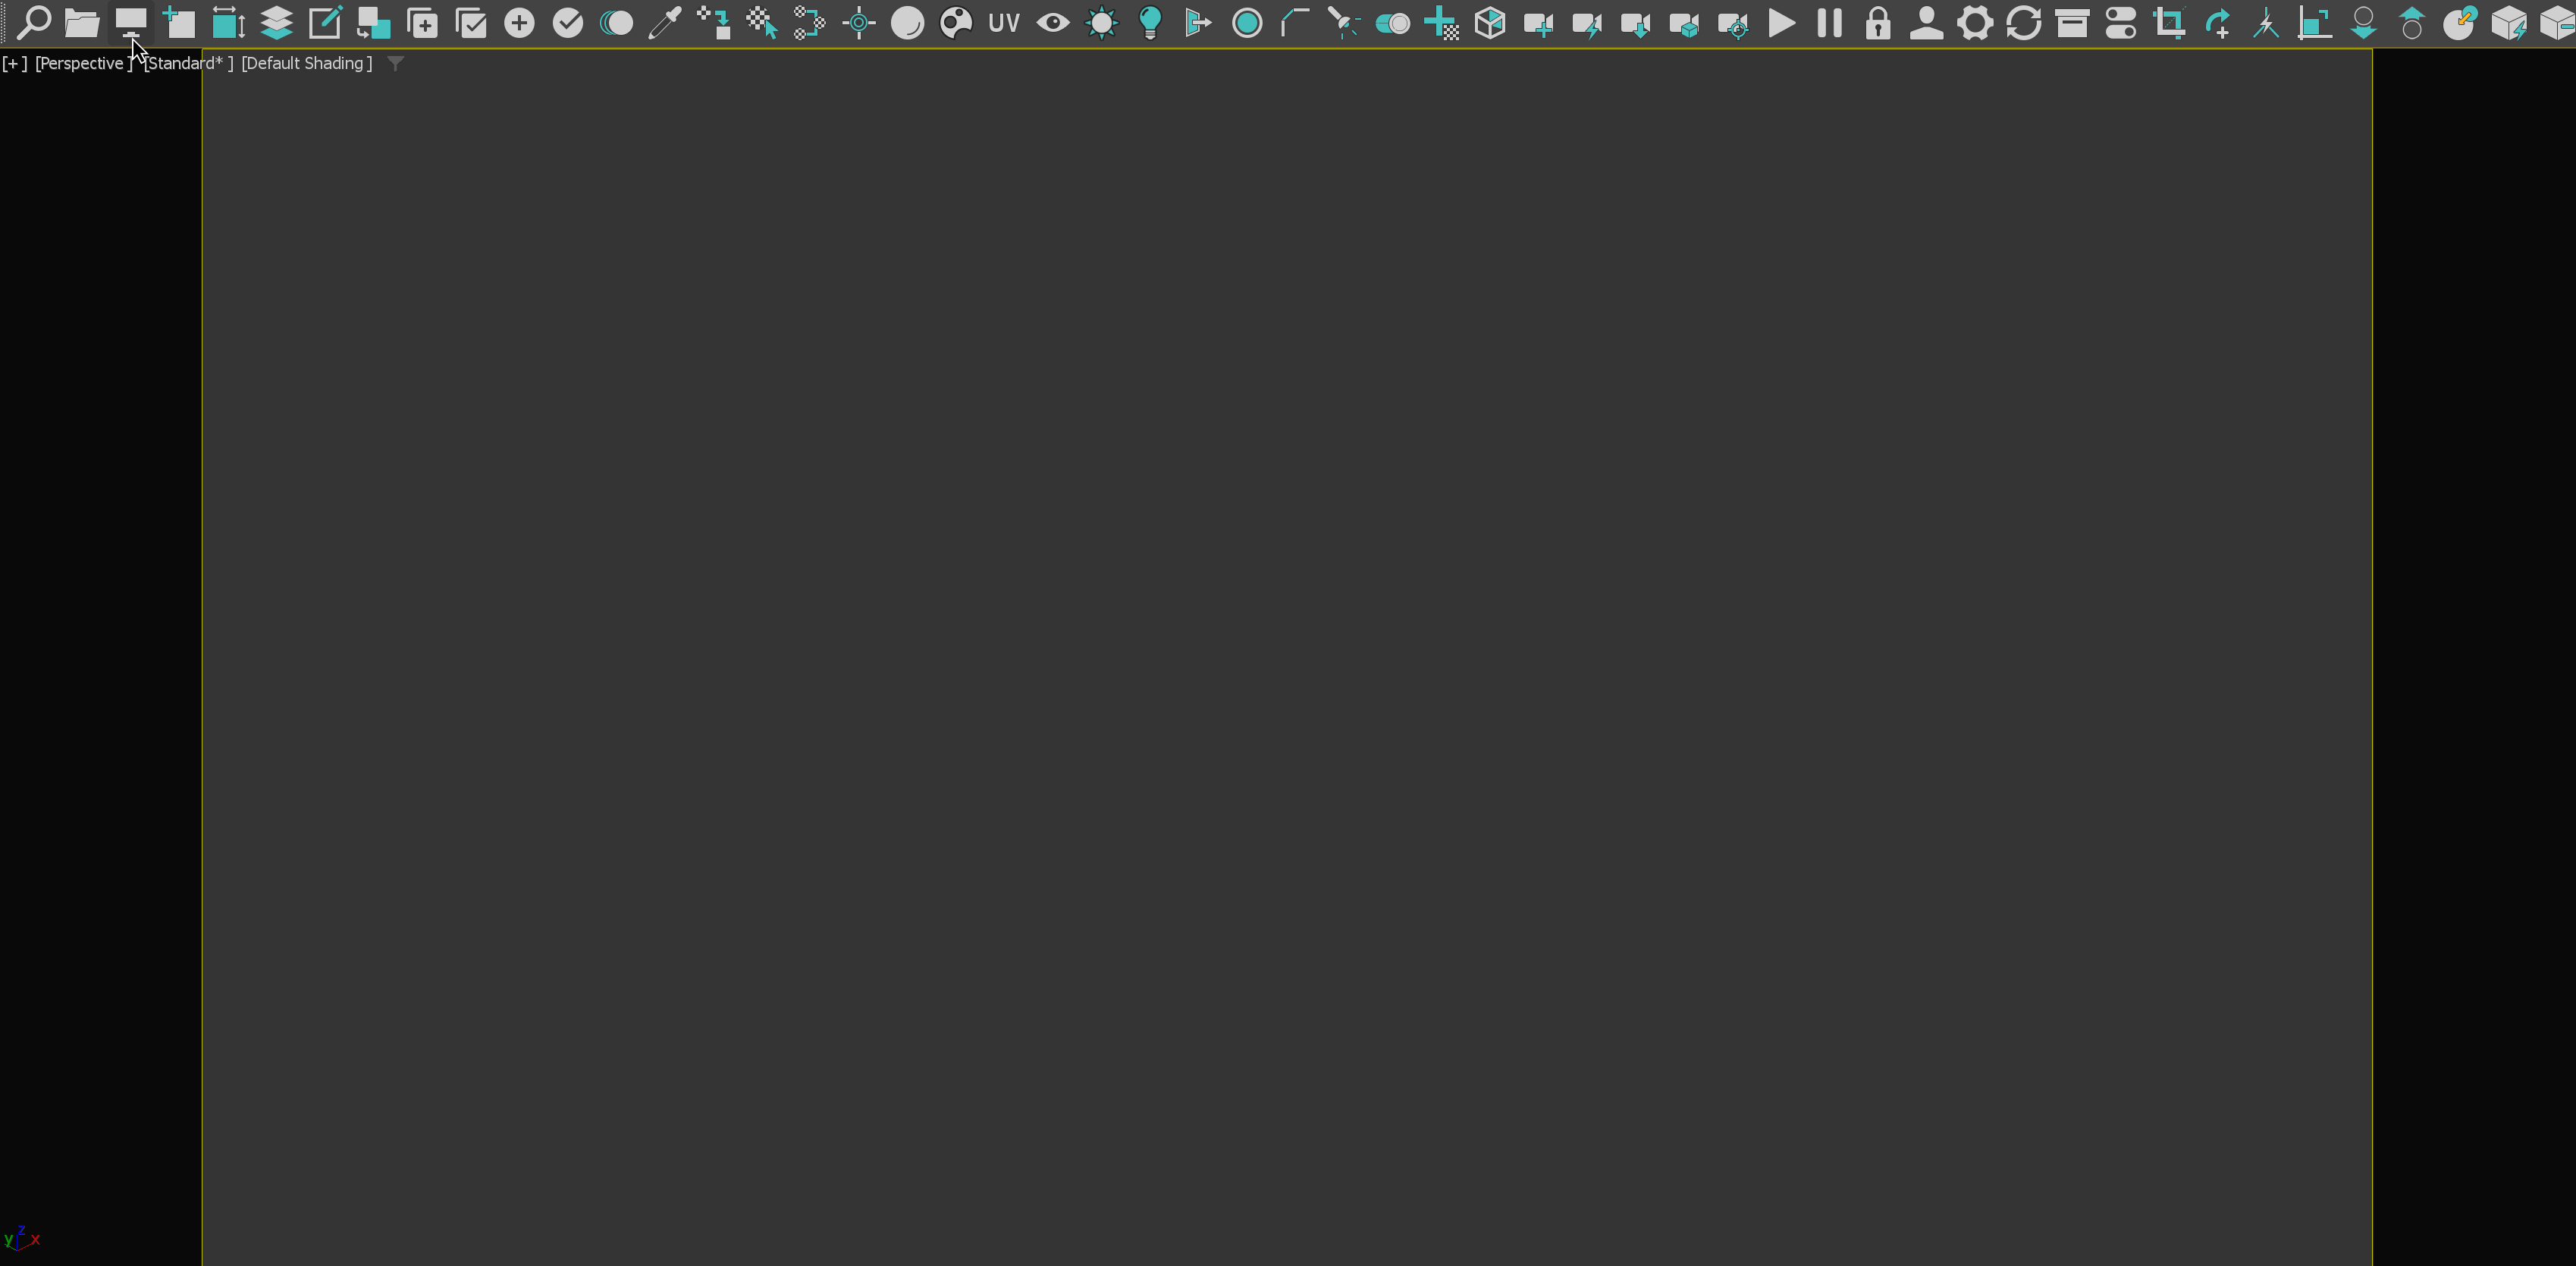Click the double toggle switches icon

point(2121,22)
